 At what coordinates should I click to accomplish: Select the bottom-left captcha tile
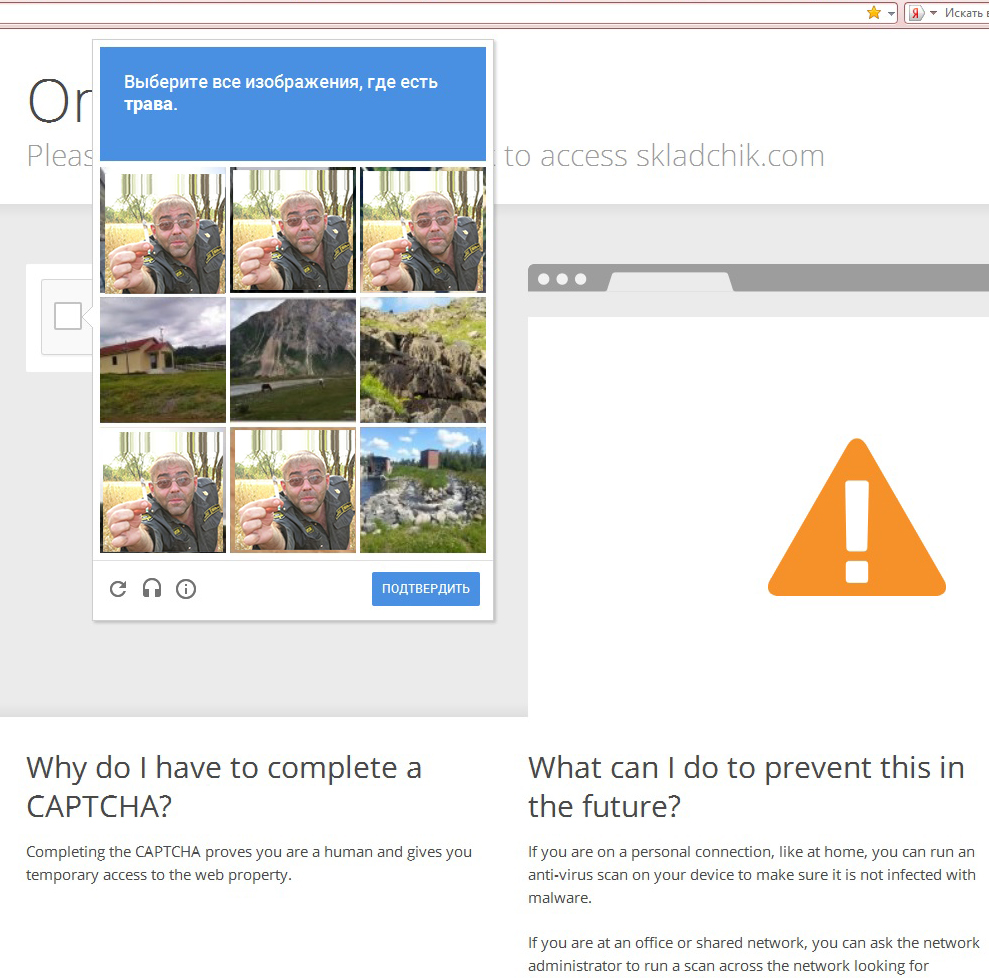(163, 490)
